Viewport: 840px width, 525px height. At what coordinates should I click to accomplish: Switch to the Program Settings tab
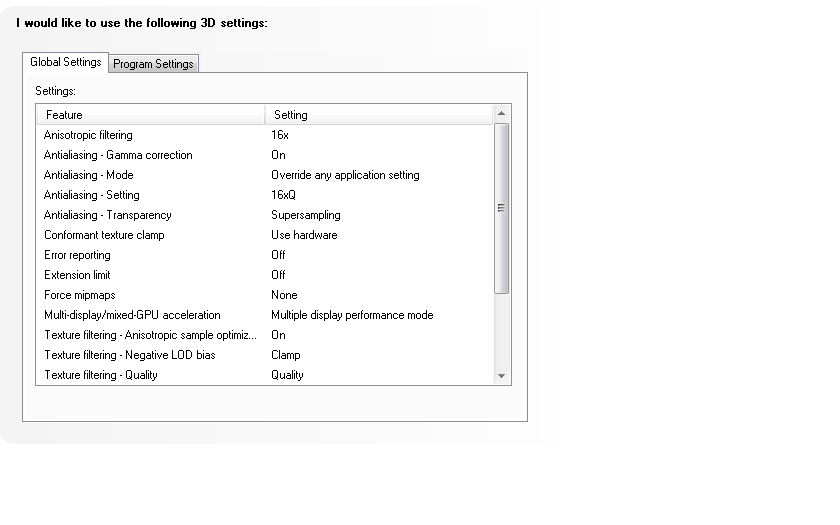point(153,64)
